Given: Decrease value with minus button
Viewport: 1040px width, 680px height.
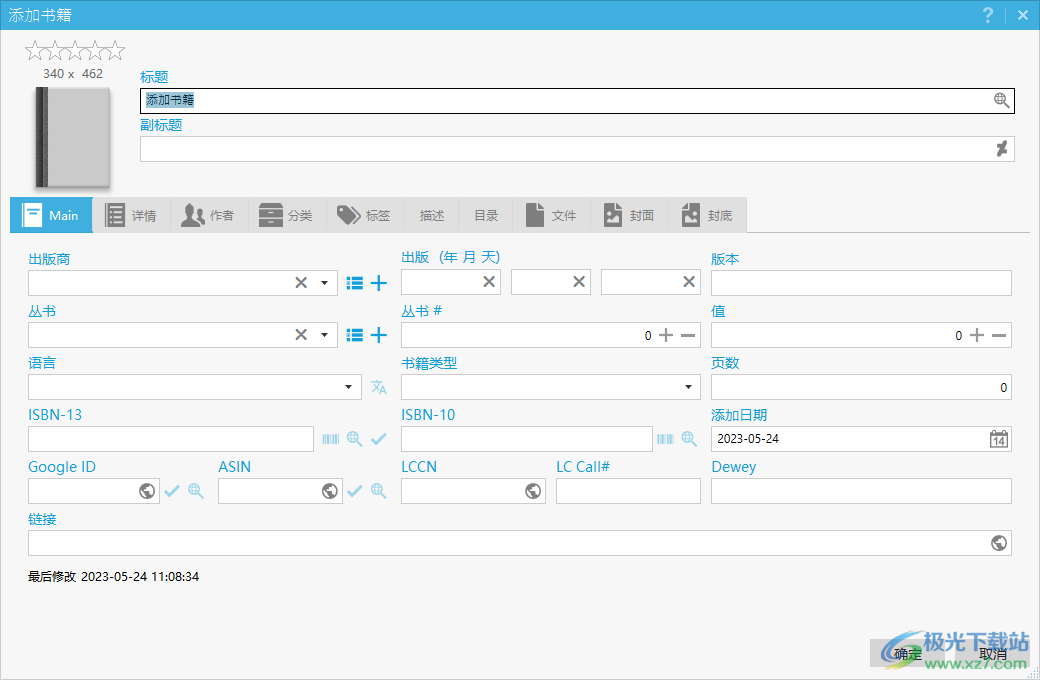Looking at the screenshot, I should tap(999, 335).
